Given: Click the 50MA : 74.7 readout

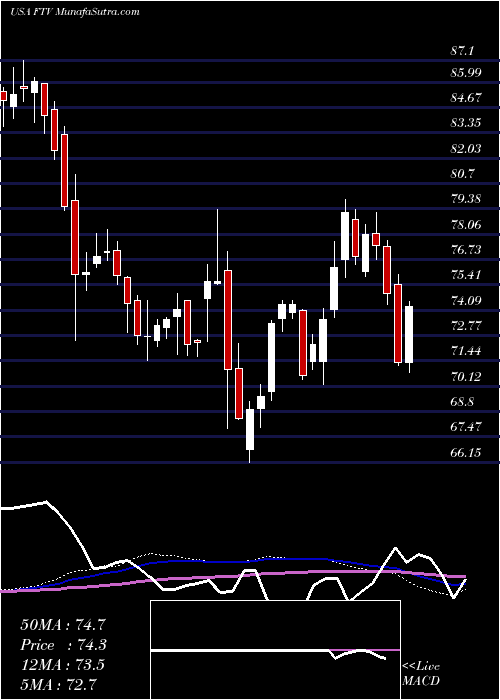Looking at the screenshot, I should pyautogui.click(x=62, y=625).
